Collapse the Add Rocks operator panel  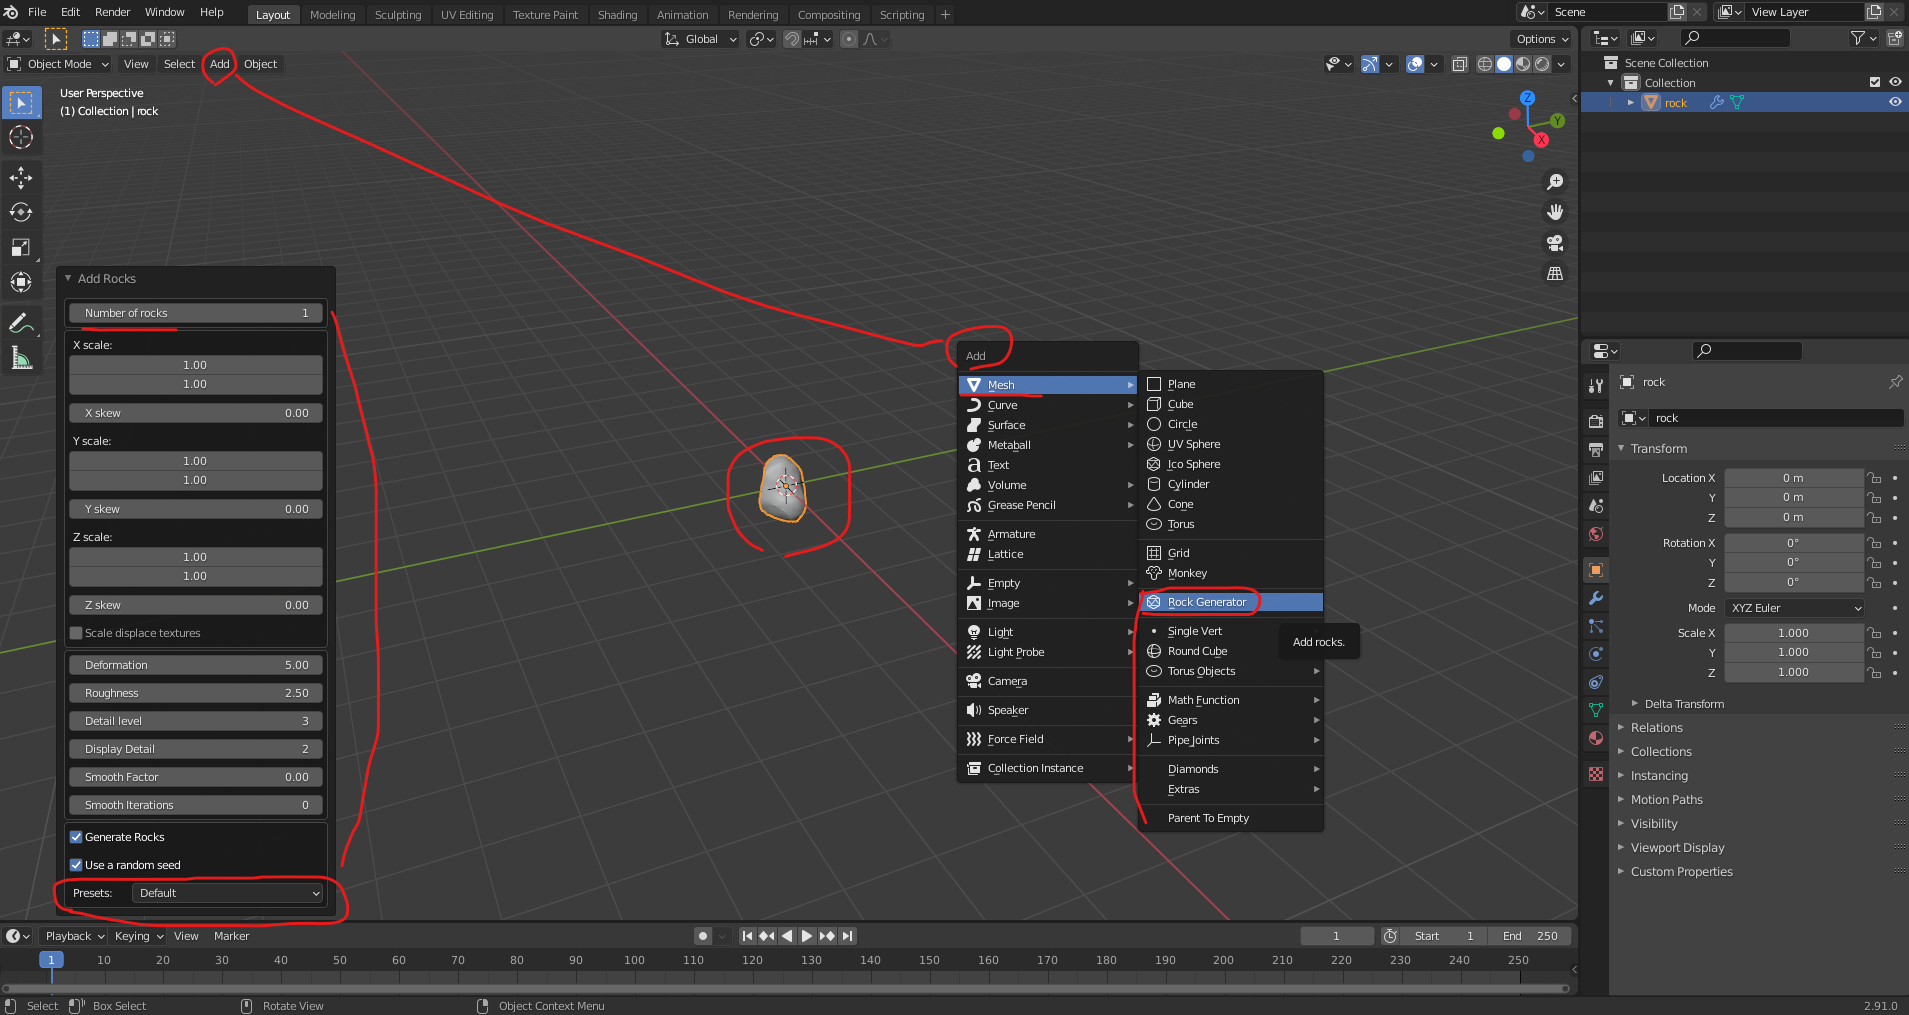pos(68,278)
